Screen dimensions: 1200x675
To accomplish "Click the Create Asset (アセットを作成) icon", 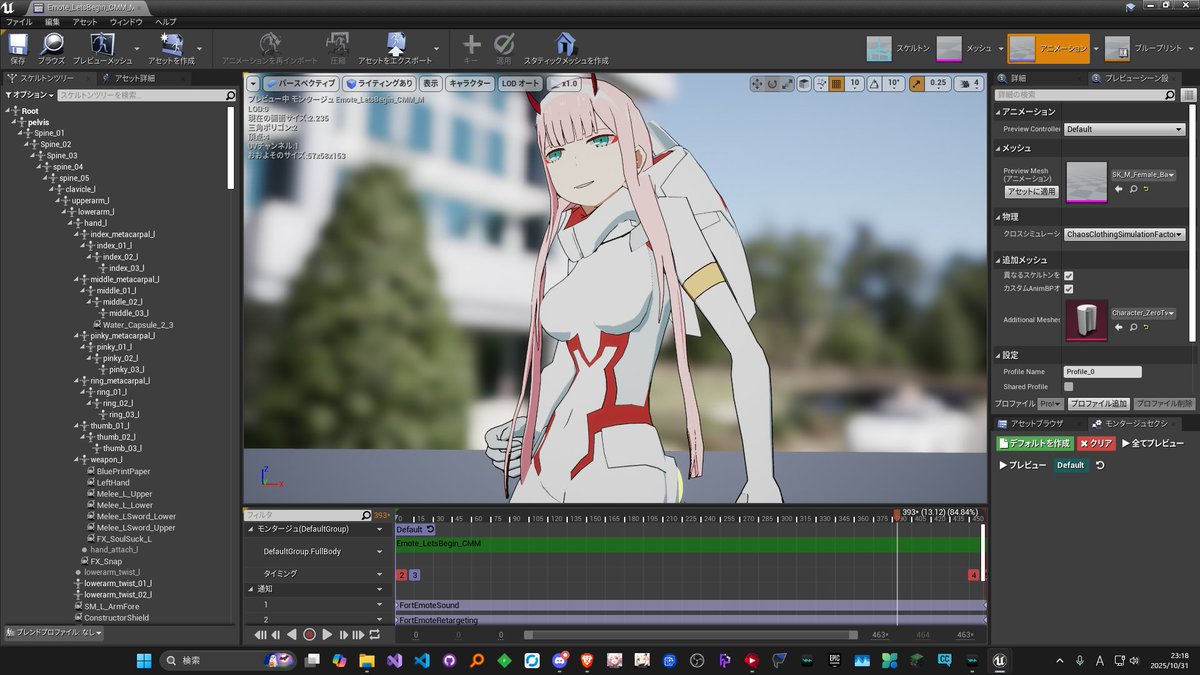I will [x=171, y=46].
